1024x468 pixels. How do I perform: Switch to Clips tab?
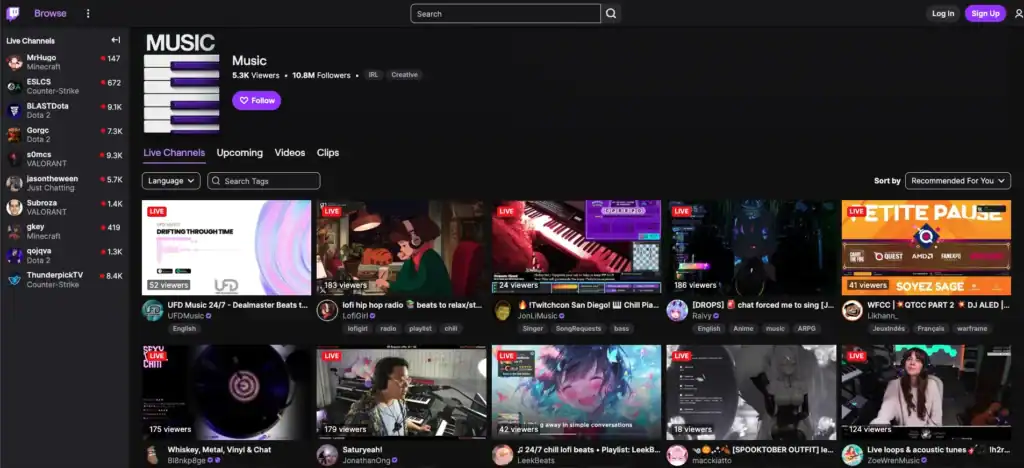tap(328, 153)
